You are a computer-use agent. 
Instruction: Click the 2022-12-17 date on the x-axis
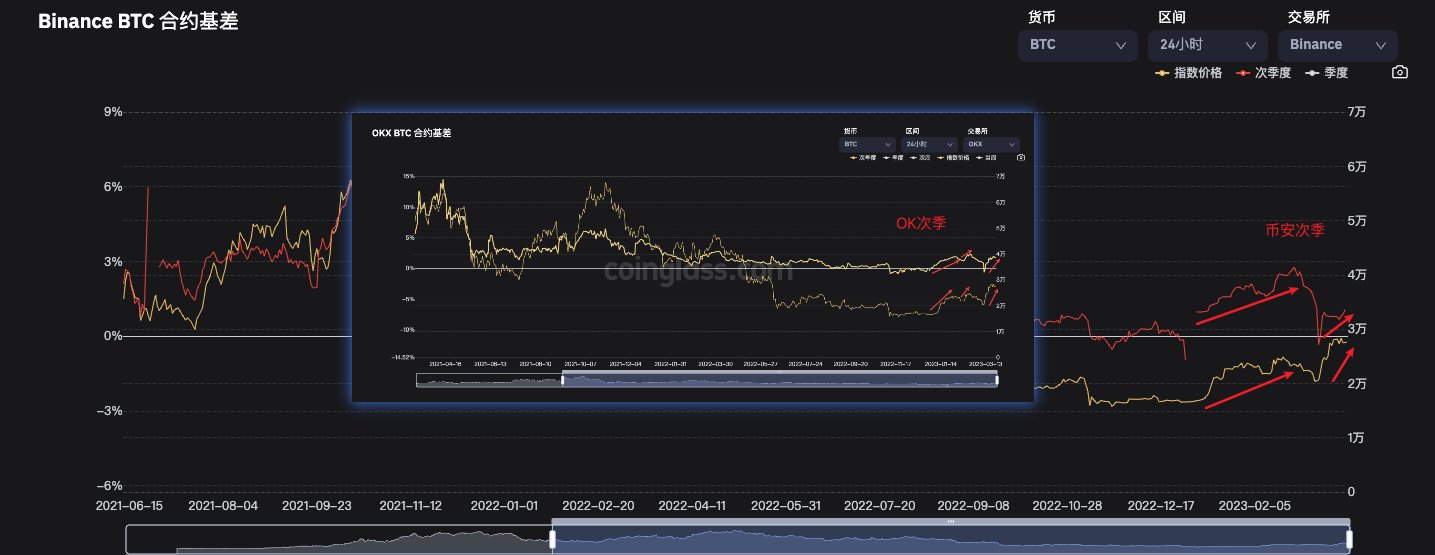[1163, 506]
